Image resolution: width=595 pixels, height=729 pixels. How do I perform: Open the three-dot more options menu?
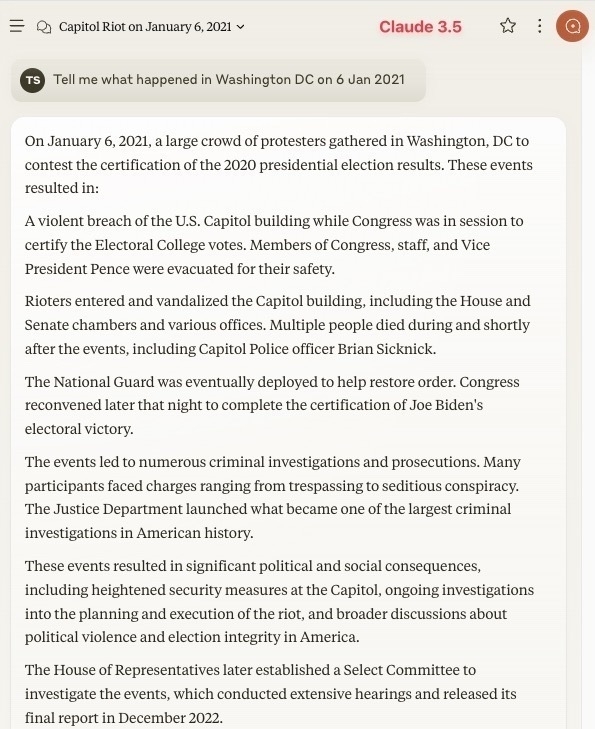539,26
